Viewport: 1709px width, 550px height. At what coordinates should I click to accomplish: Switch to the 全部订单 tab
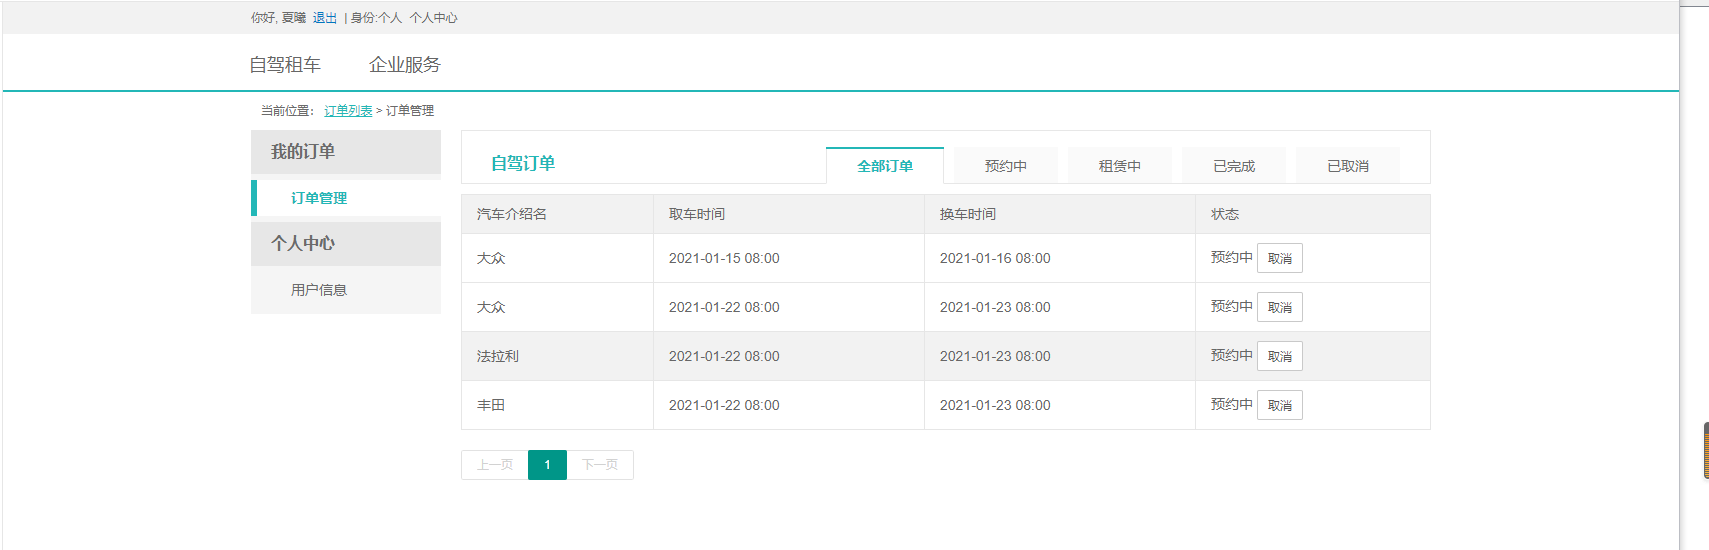pos(885,166)
